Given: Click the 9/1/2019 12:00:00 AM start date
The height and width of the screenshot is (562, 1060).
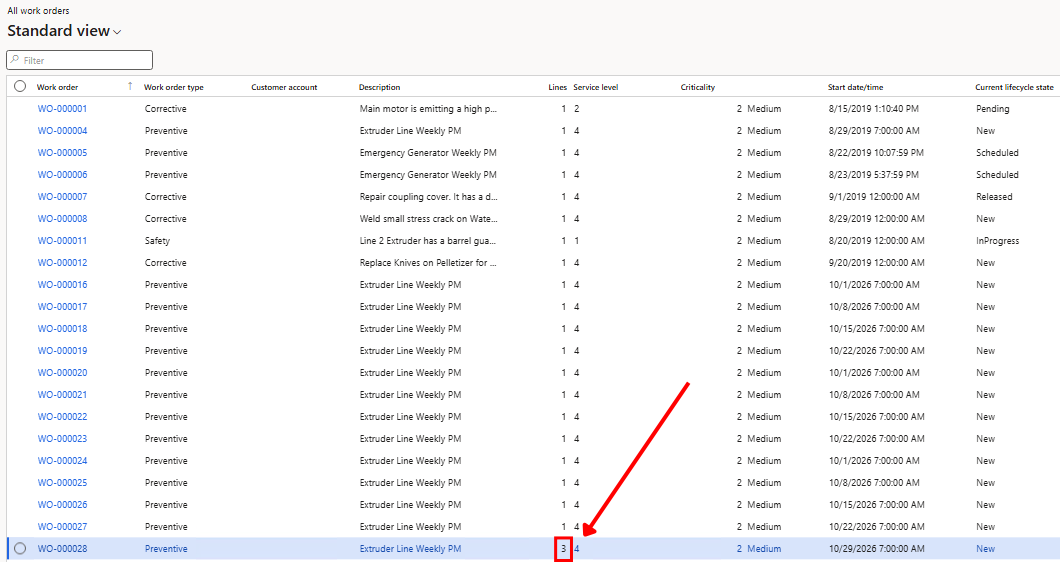Looking at the screenshot, I should [874, 197].
